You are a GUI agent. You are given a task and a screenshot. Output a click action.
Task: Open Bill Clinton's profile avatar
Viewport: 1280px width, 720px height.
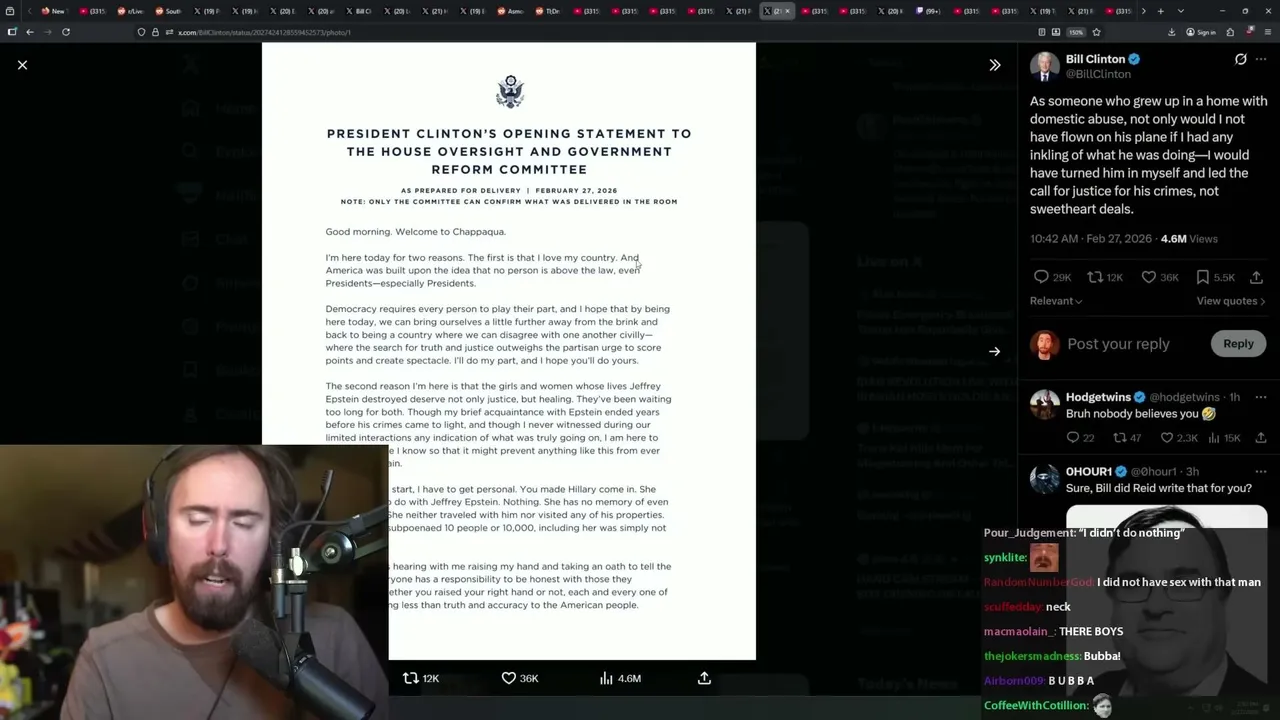tap(1045, 66)
